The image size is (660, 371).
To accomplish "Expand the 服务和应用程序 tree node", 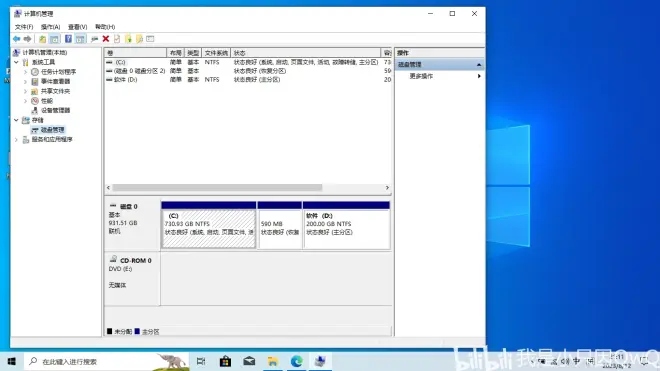I will point(16,139).
